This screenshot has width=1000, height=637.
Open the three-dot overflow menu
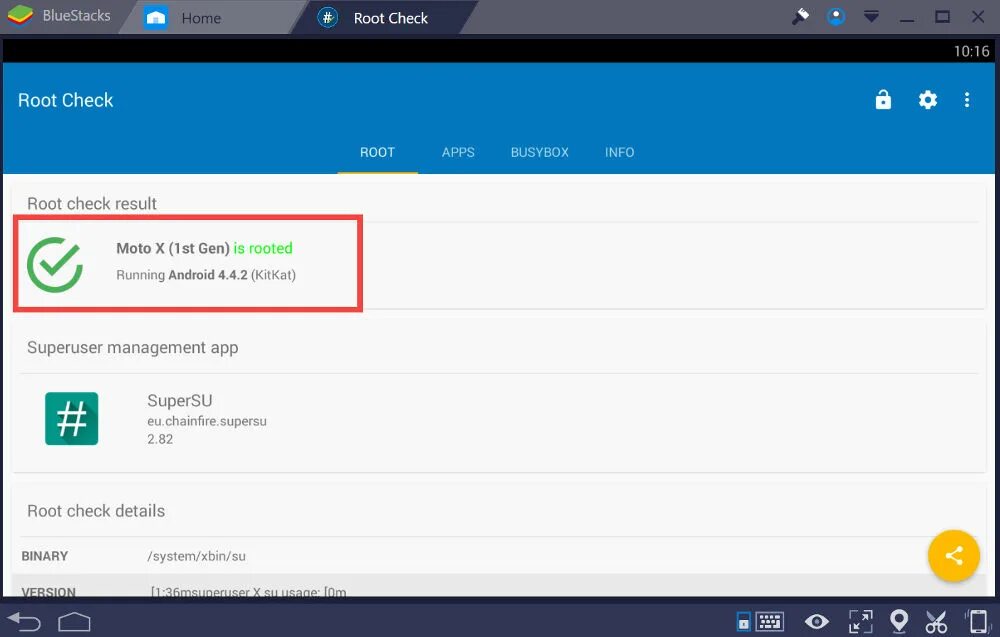pyautogui.click(x=967, y=99)
